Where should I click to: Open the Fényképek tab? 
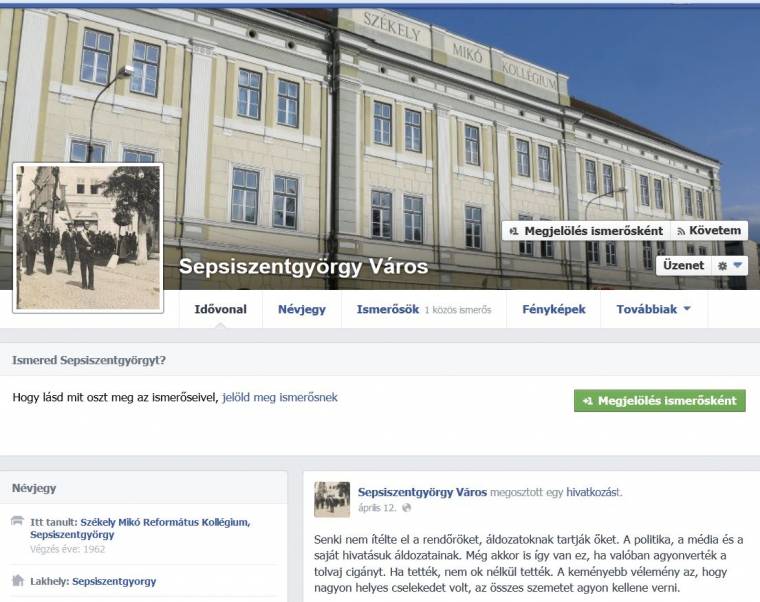click(x=554, y=309)
